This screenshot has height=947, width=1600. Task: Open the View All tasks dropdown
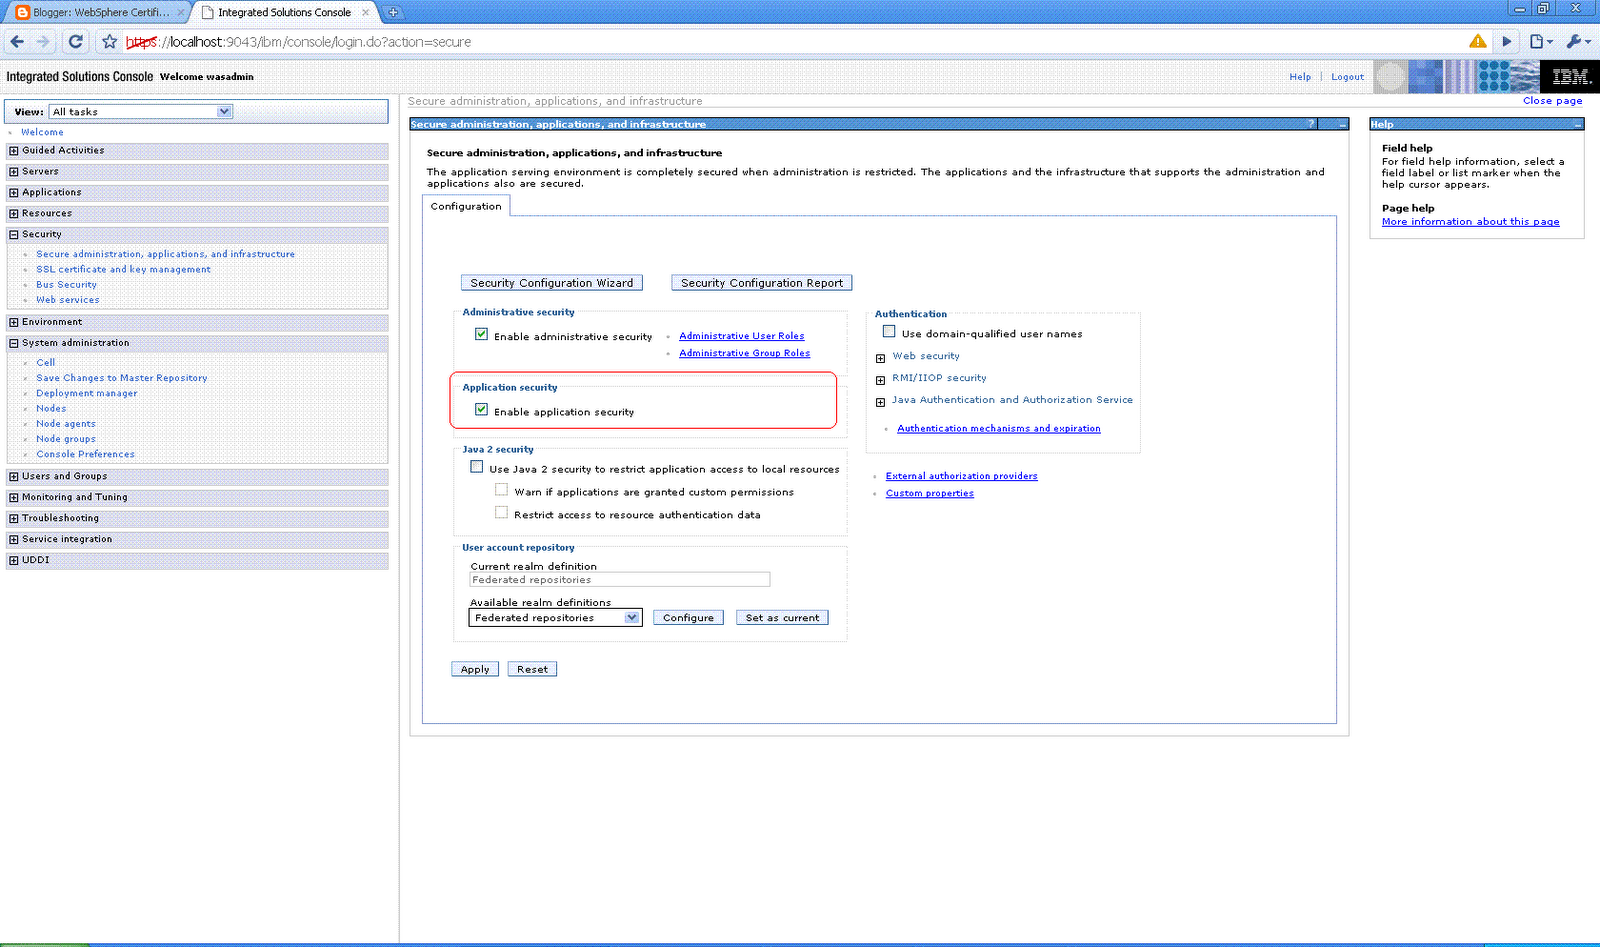(x=141, y=112)
